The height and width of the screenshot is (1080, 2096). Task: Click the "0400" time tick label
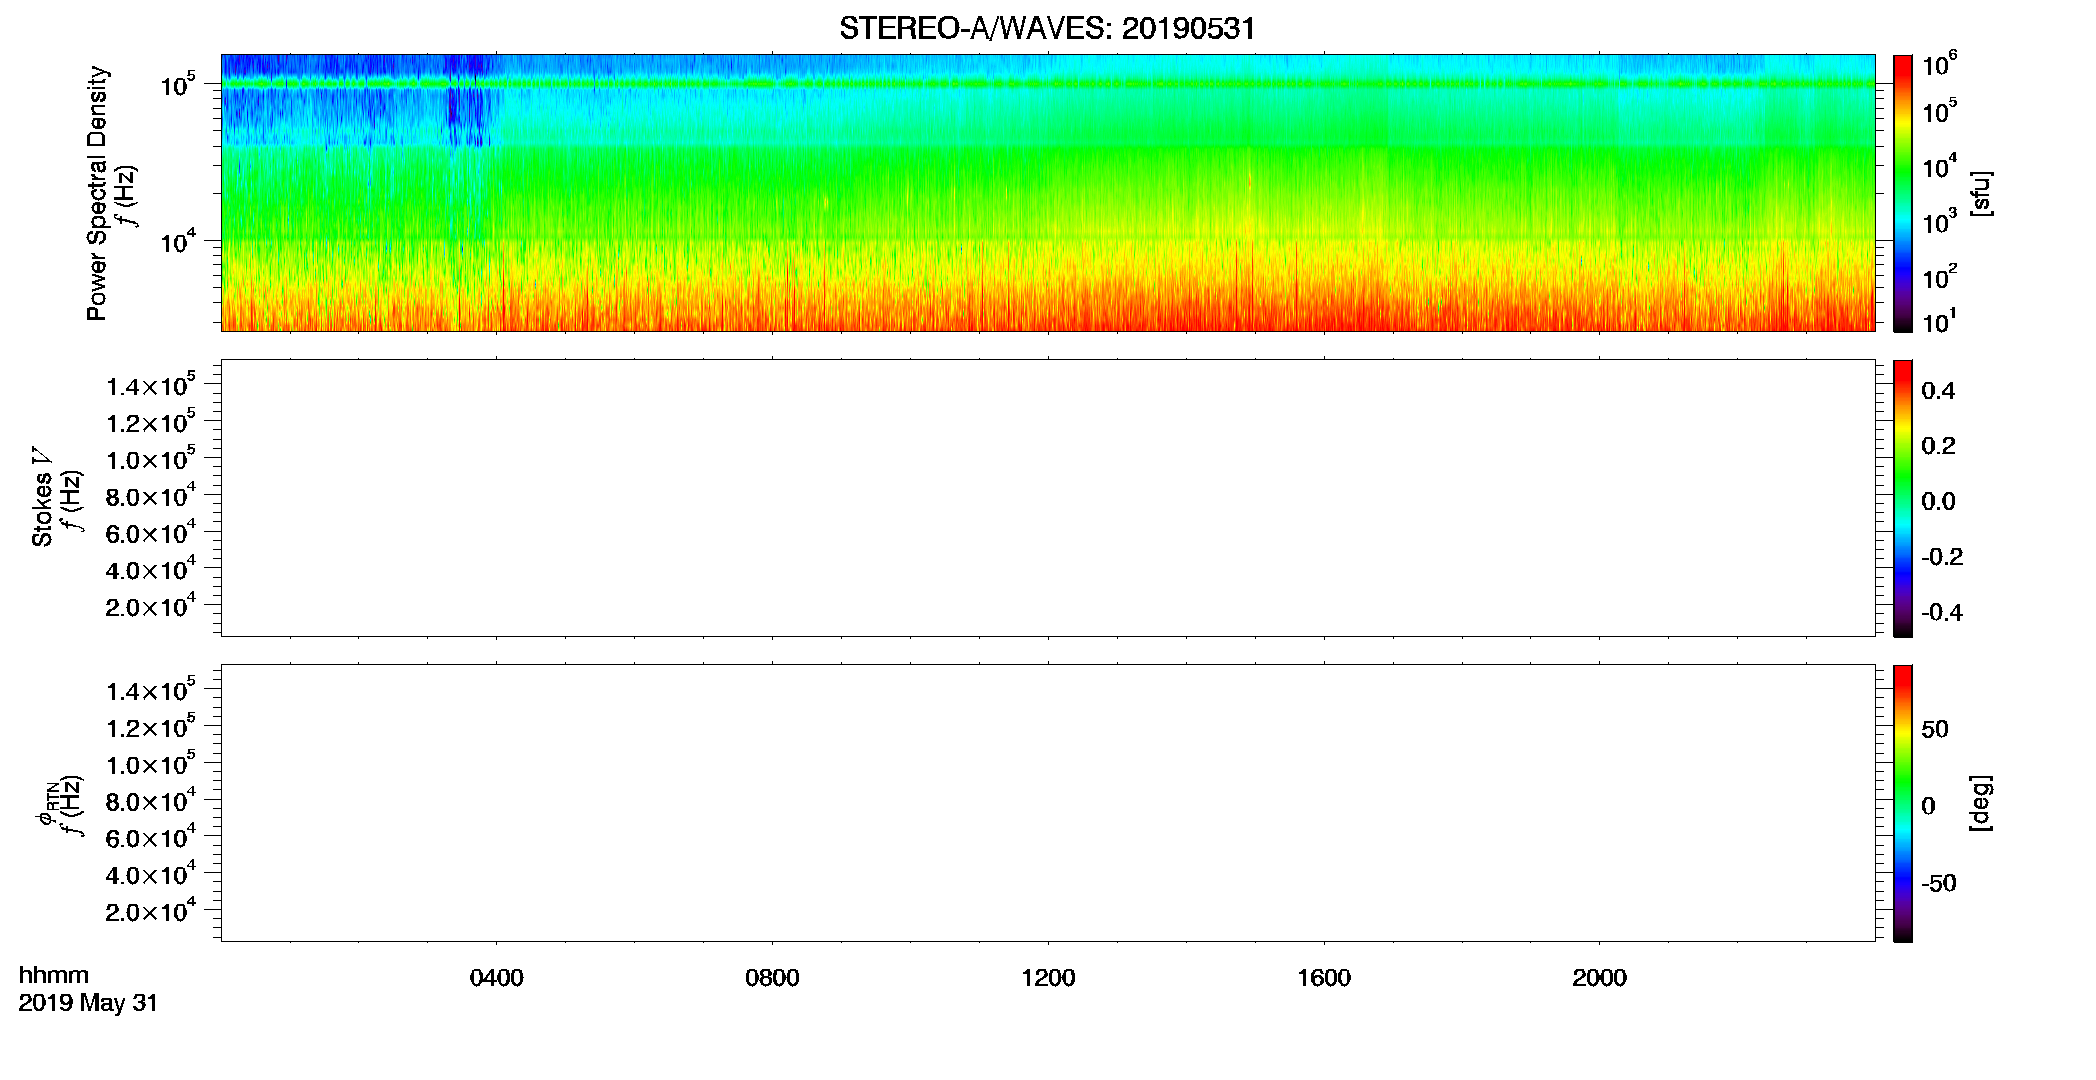(x=496, y=978)
